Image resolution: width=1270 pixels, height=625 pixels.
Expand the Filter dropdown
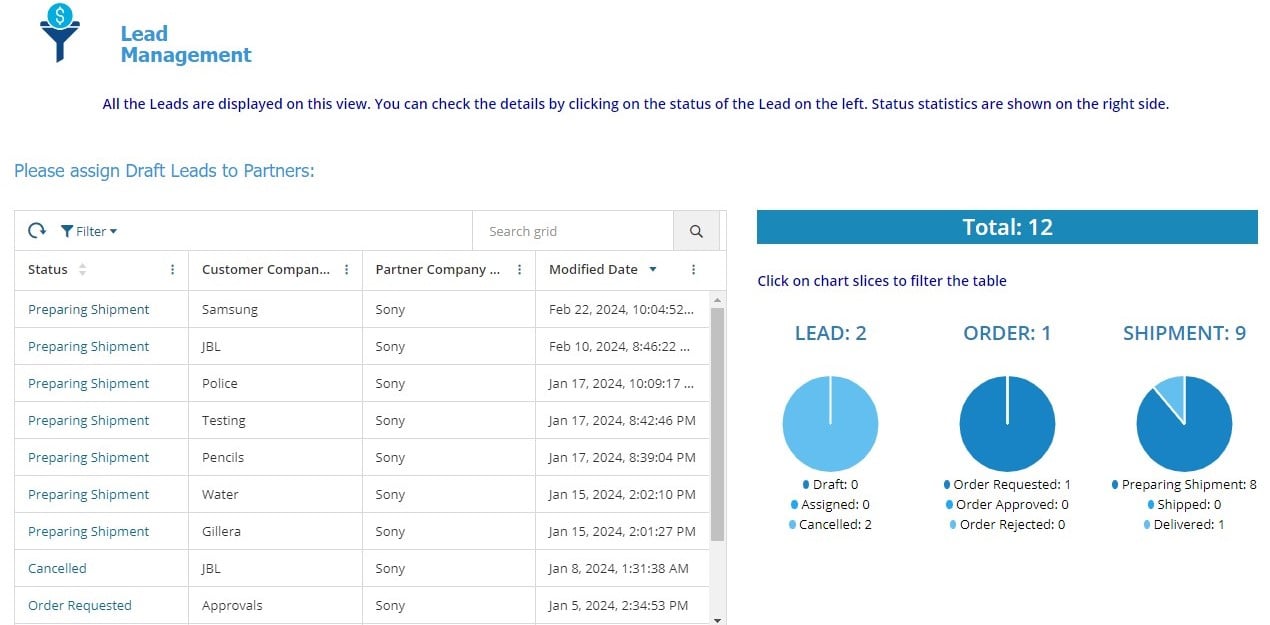tap(89, 231)
